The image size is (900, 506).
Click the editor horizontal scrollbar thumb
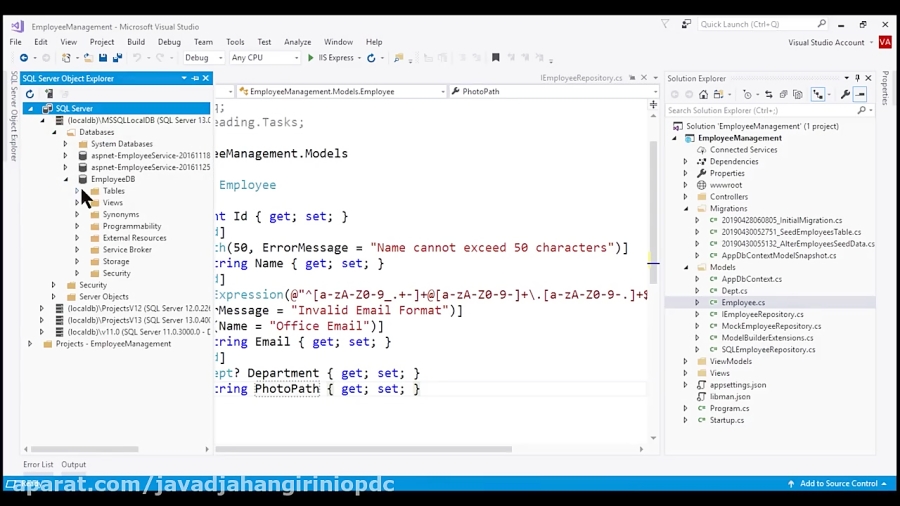pos(363,449)
